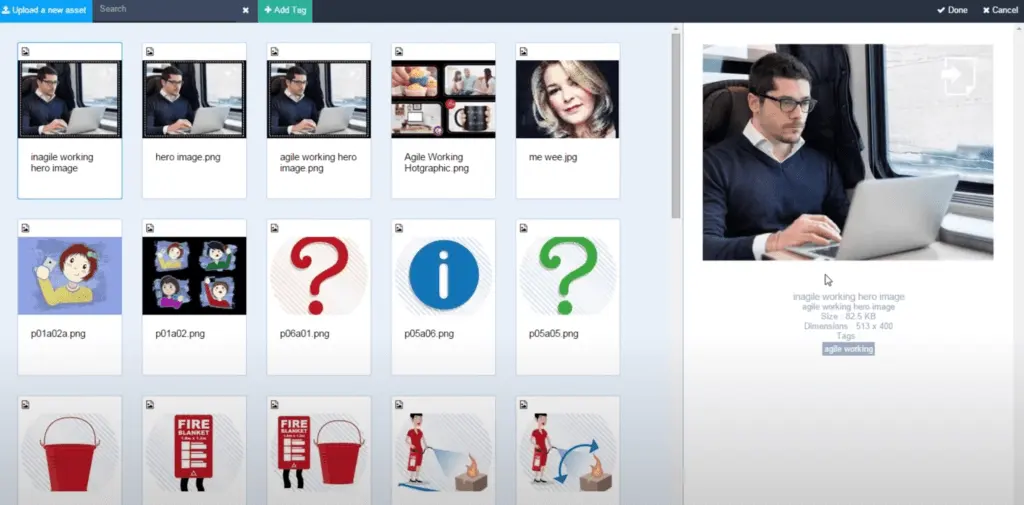Click image-type icon on p01a02a.png card

(25, 228)
